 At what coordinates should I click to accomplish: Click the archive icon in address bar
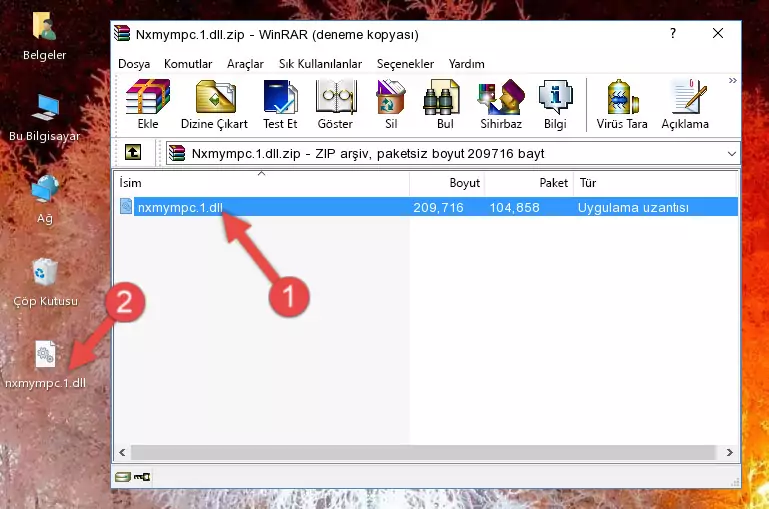click(x=177, y=153)
